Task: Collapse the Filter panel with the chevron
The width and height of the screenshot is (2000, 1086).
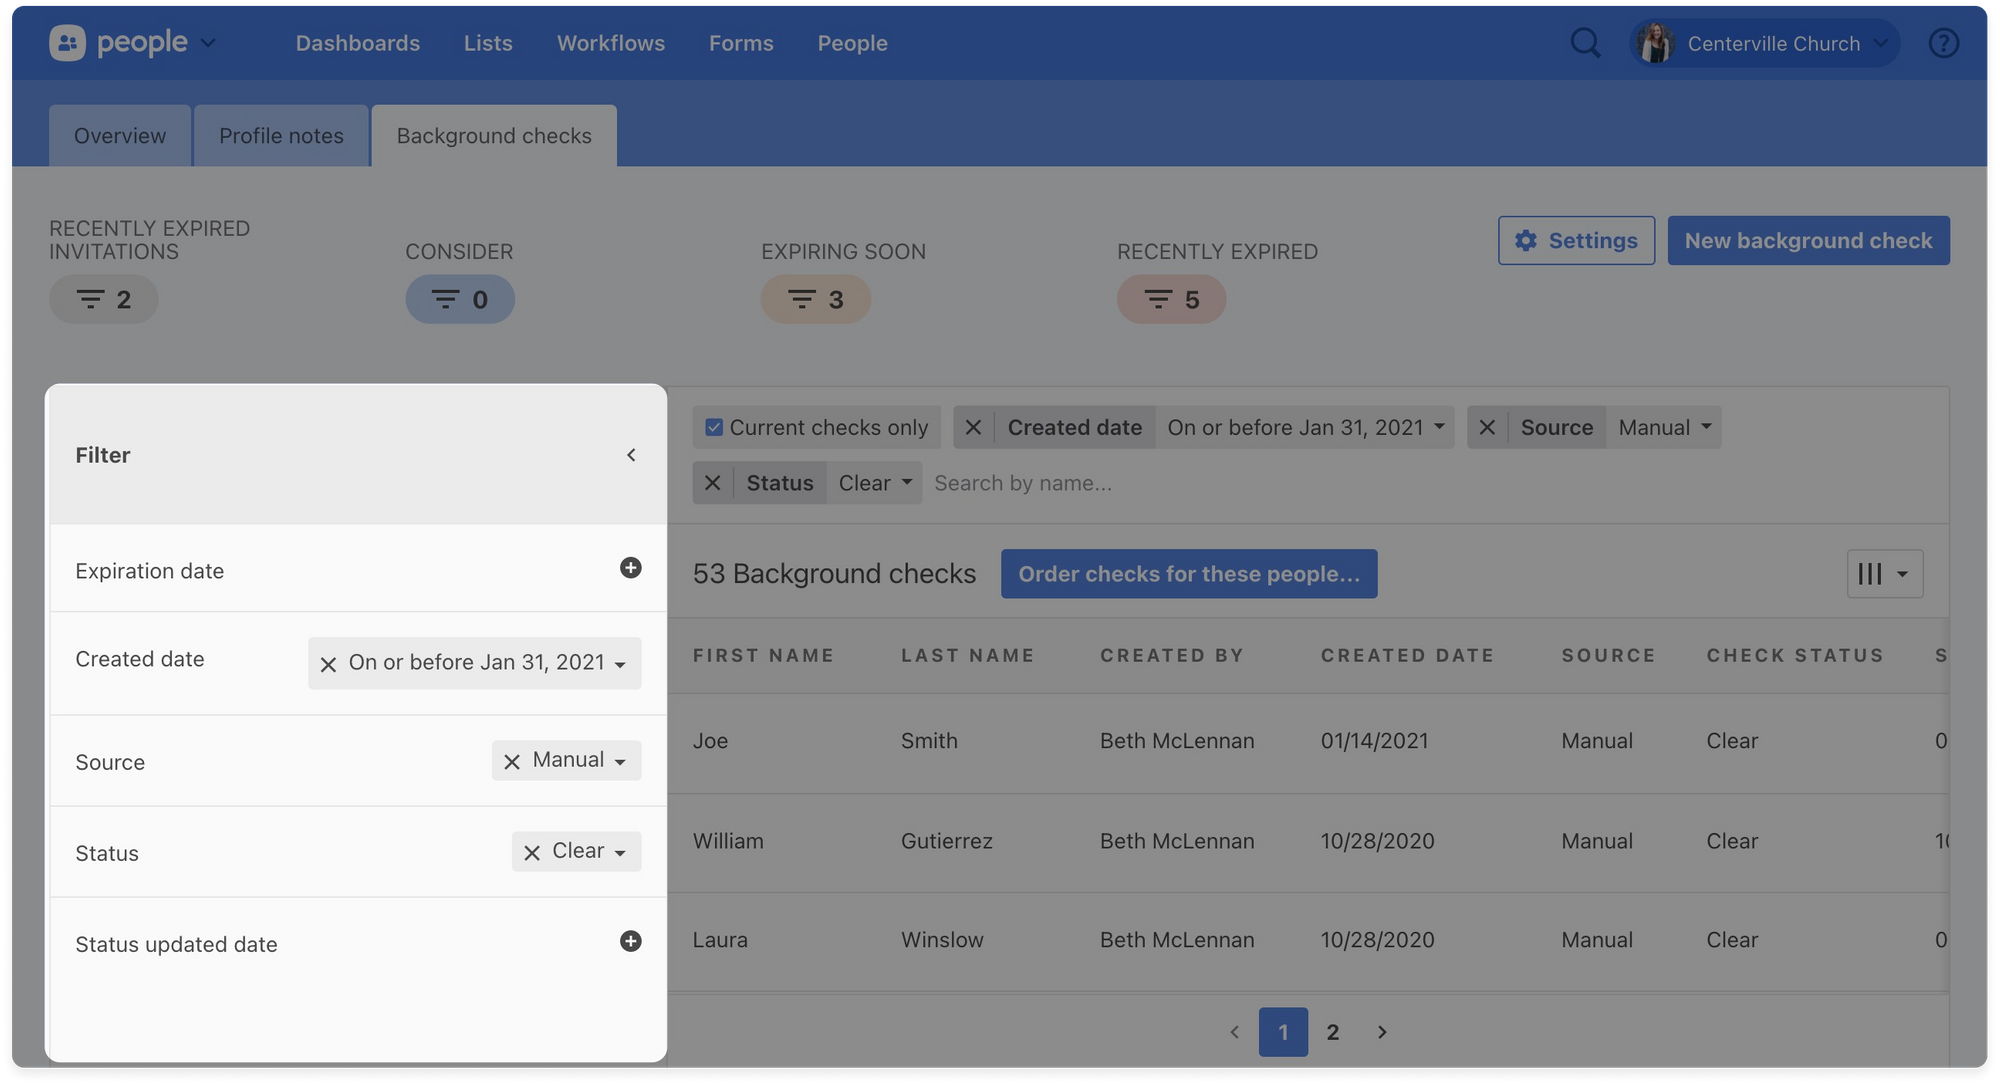Action: point(632,454)
